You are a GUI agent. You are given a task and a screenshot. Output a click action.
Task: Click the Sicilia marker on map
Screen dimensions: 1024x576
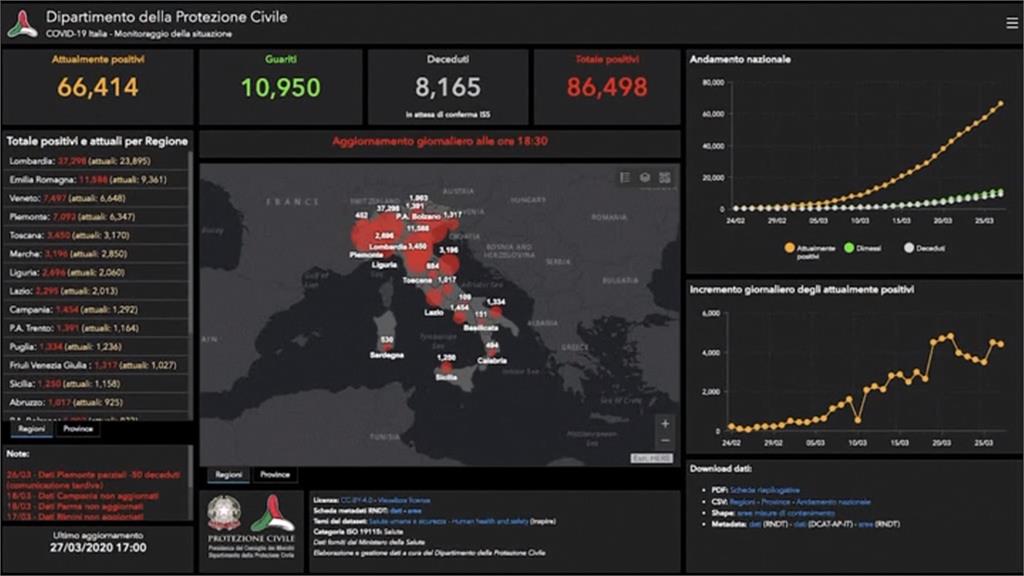click(x=447, y=367)
